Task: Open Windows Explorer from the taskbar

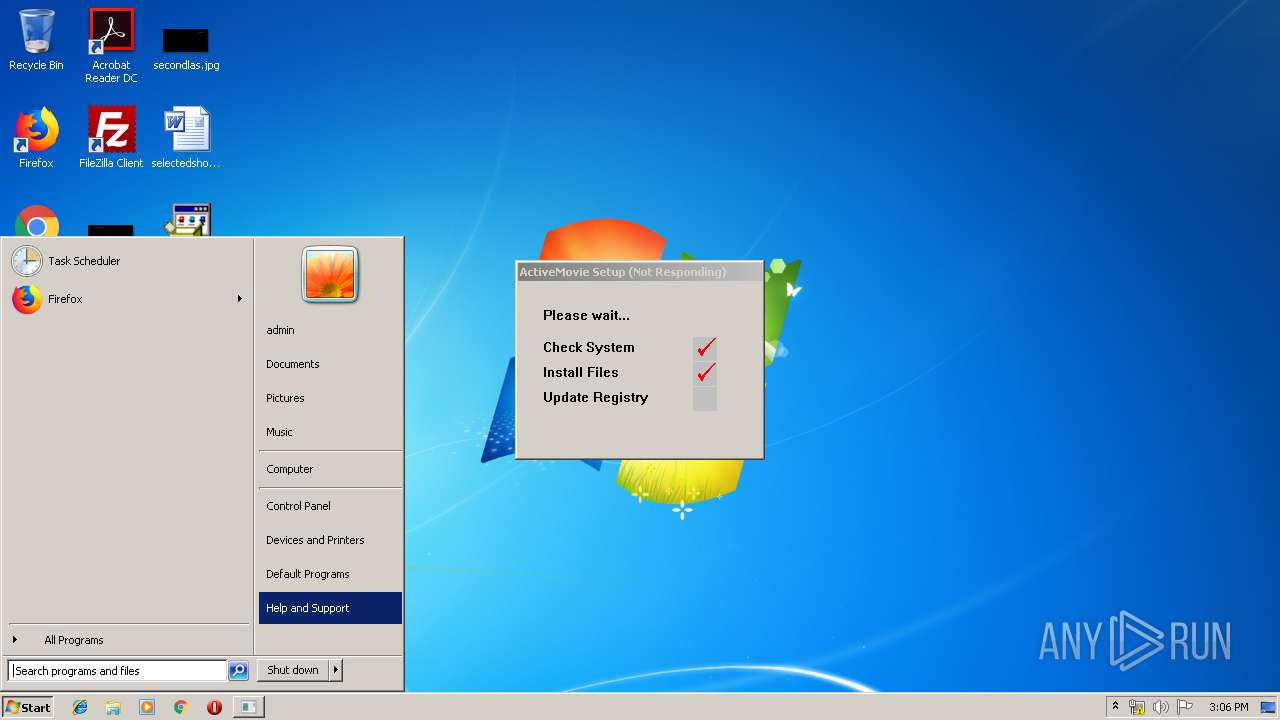Action: [x=113, y=707]
